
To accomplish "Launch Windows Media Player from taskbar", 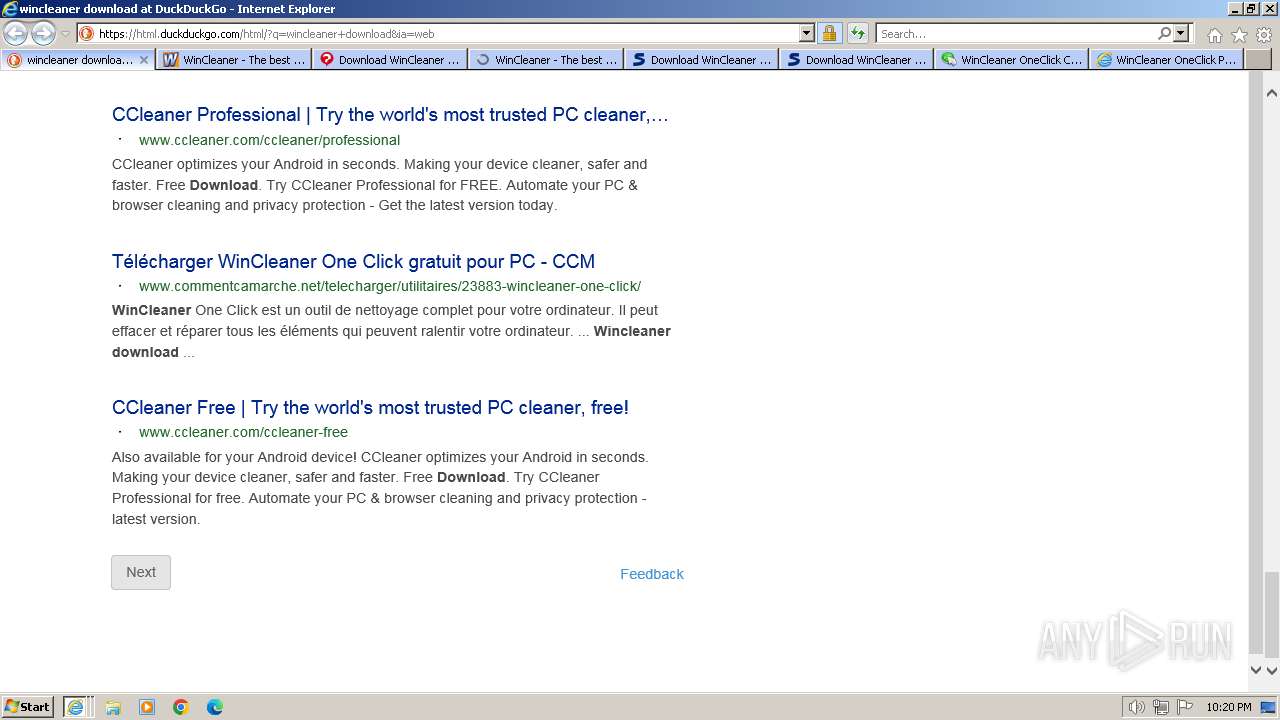I will point(147,707).
